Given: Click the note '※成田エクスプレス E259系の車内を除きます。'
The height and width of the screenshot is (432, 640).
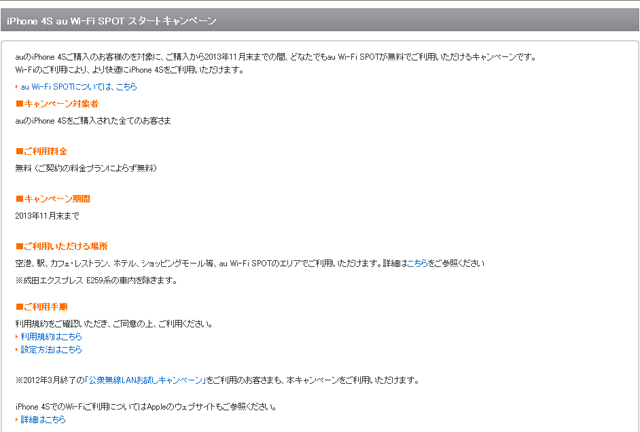Looking at the screenshot, I should point(96,281).
